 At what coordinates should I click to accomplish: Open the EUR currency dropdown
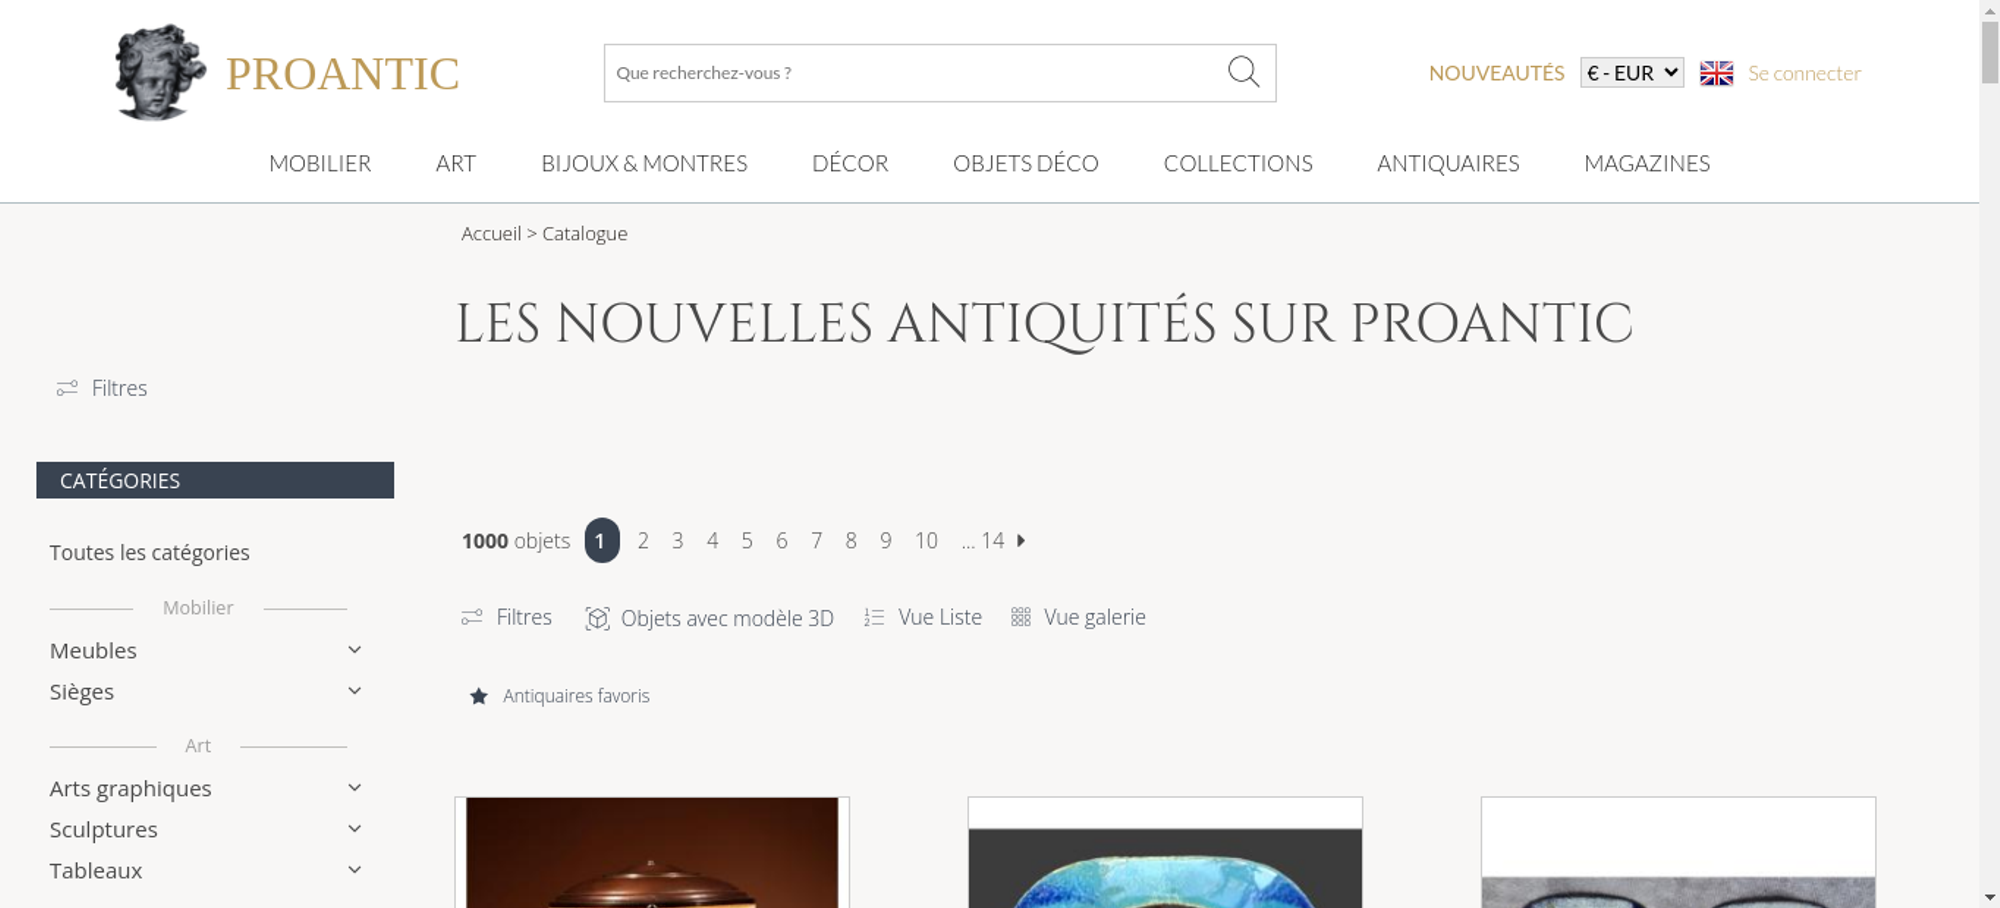coord(1632,73)
